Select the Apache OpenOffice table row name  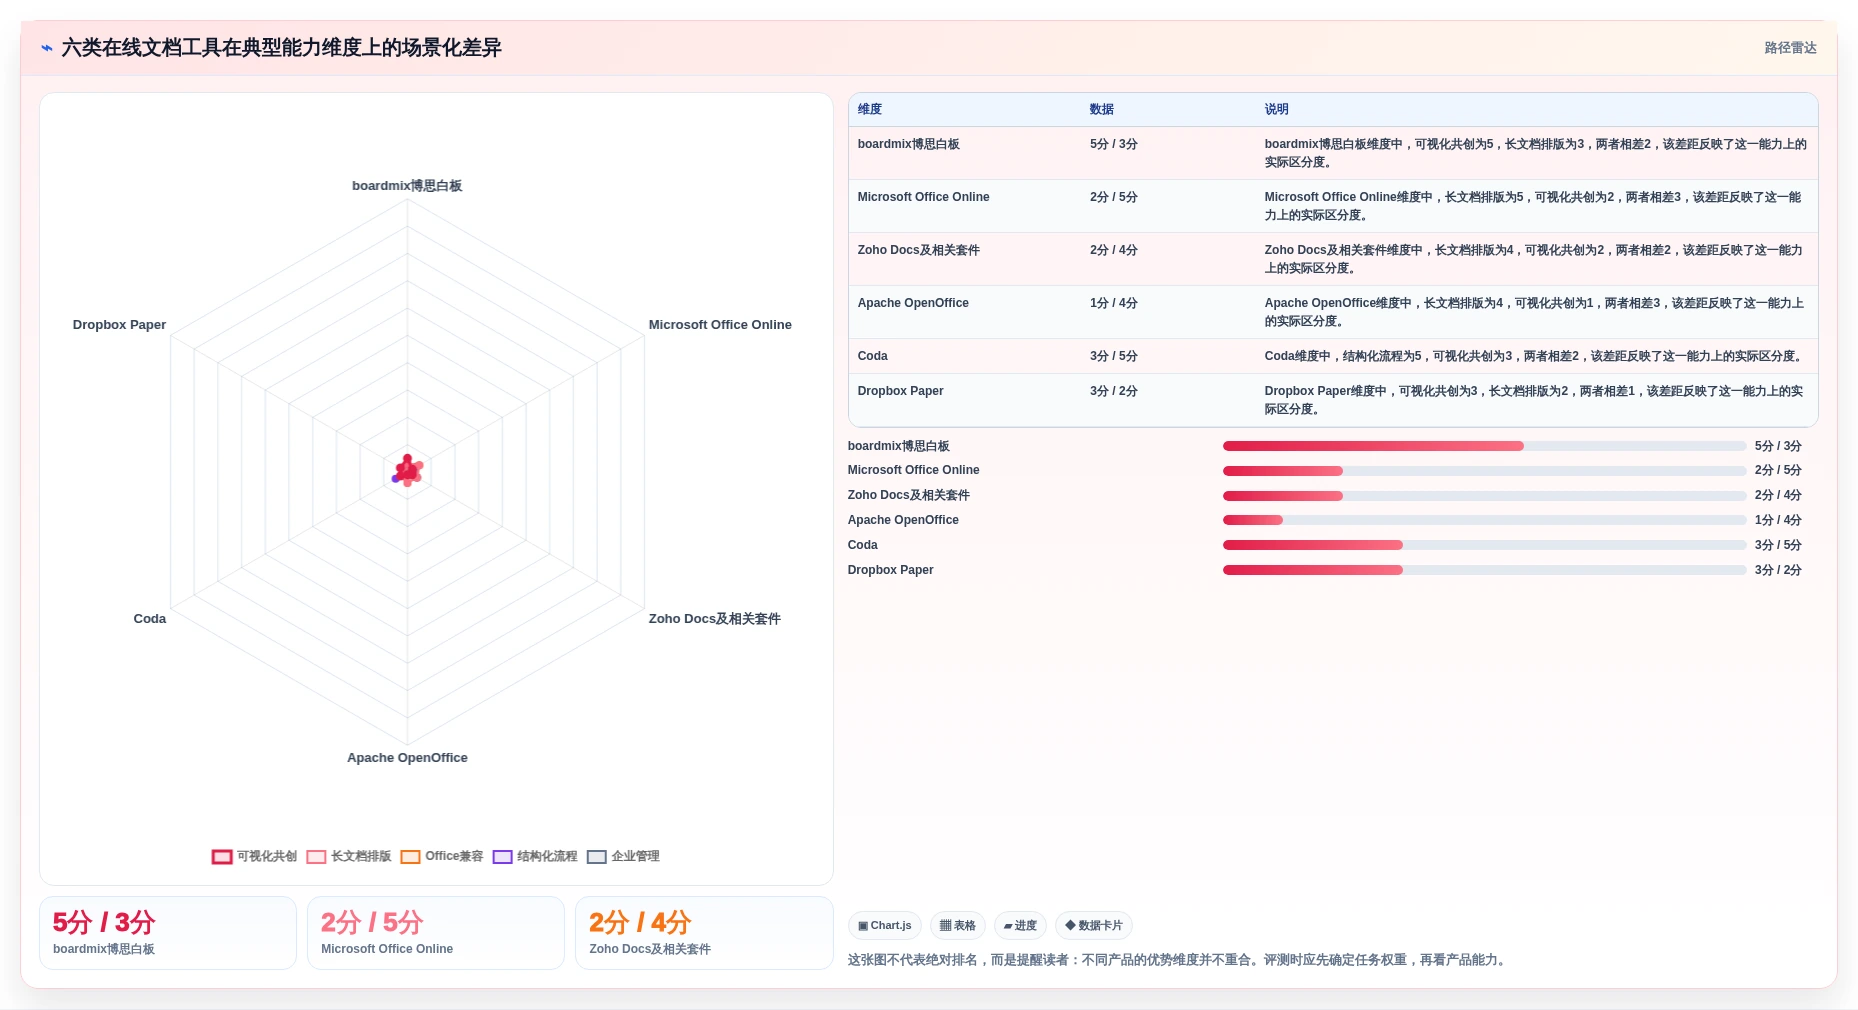coord(913,303)
